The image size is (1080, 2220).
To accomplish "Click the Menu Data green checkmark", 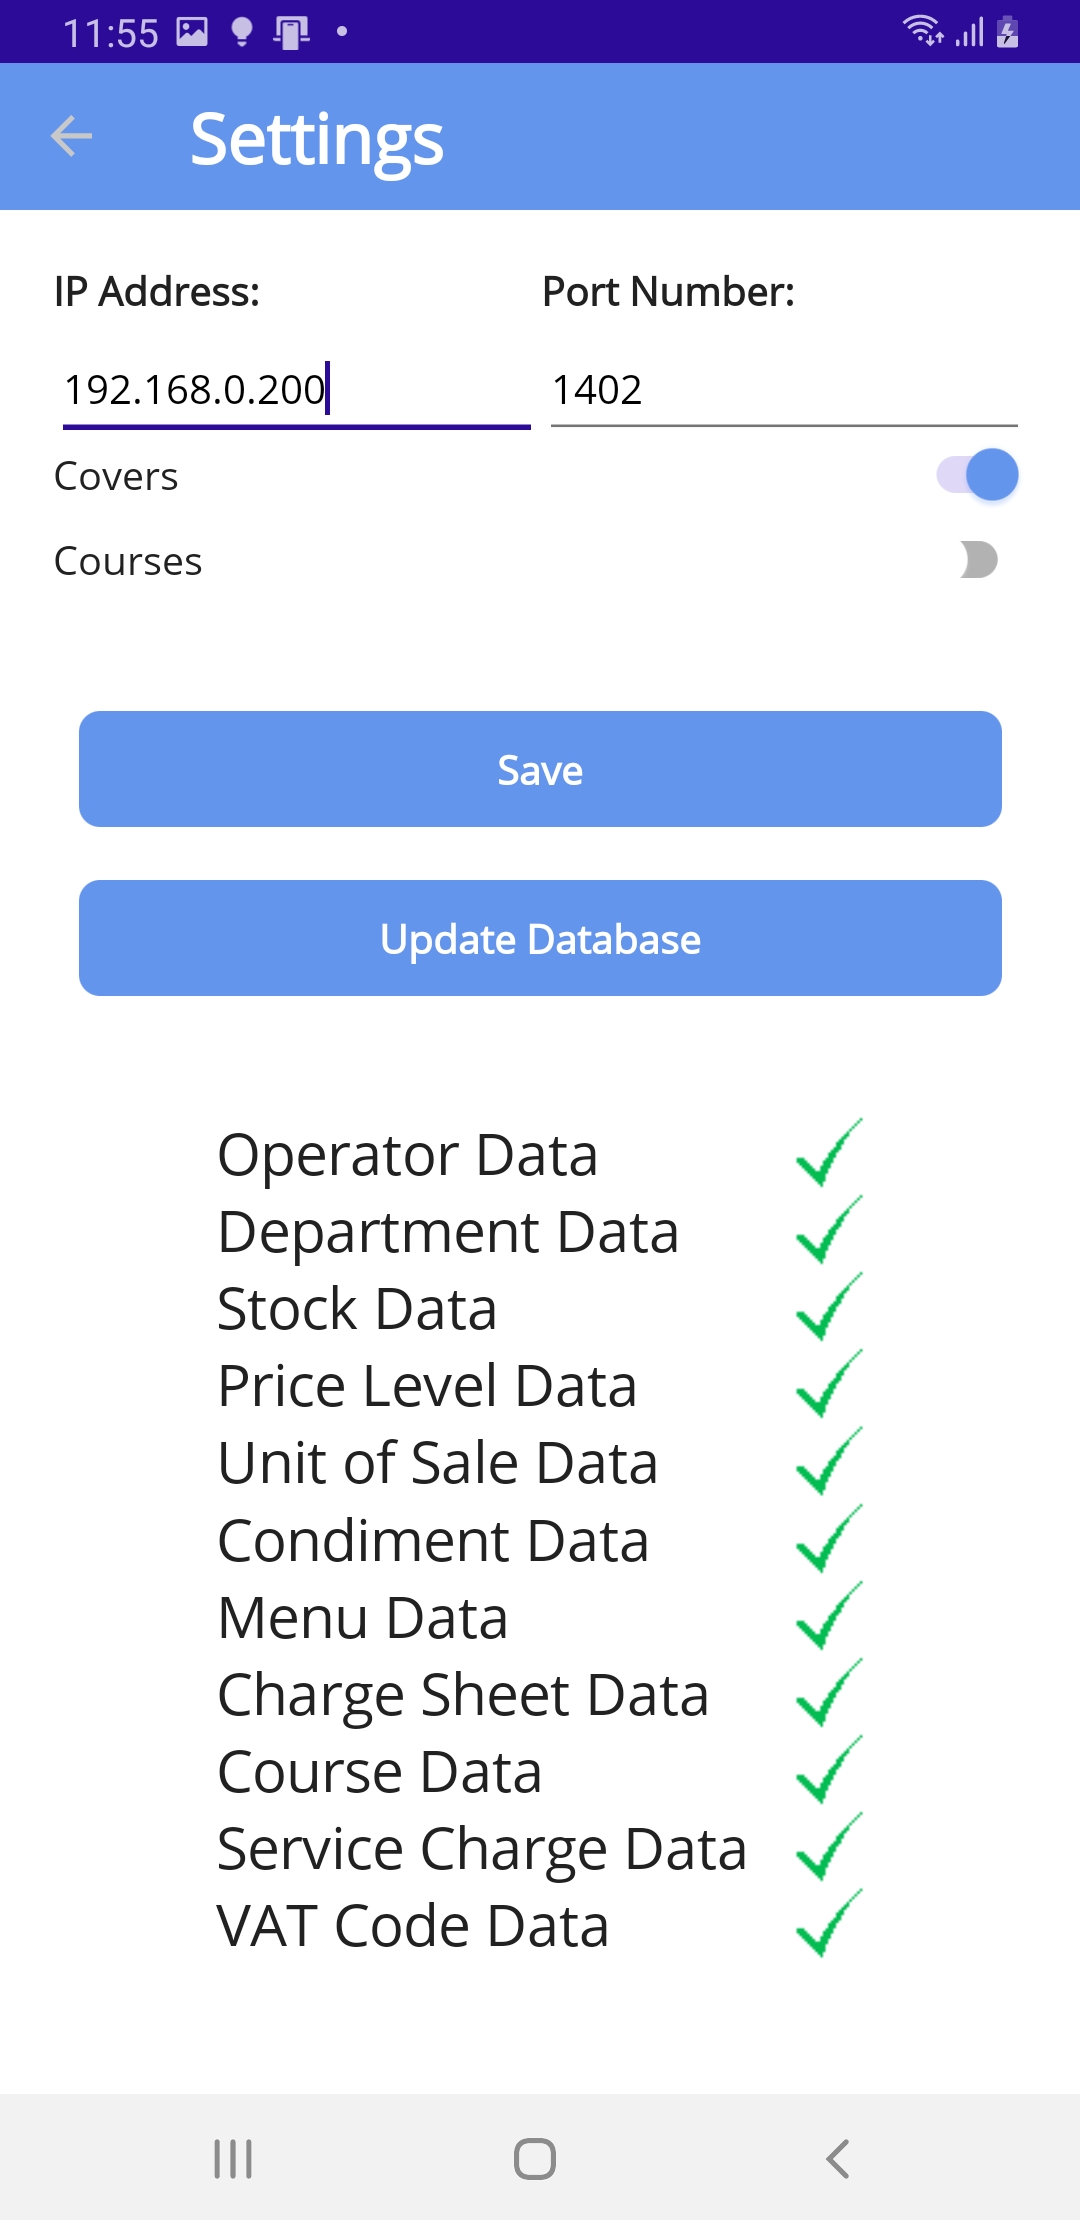I will [829, 1616].
